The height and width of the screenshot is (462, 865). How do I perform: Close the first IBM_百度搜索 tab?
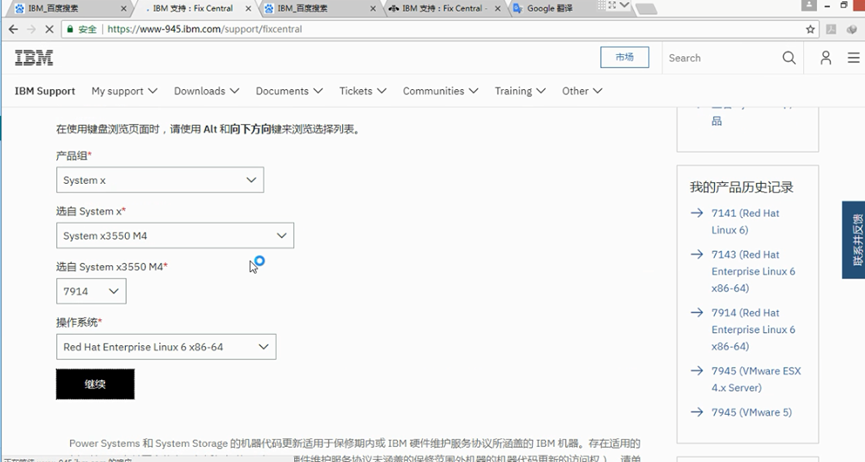[x=124, y=8]
